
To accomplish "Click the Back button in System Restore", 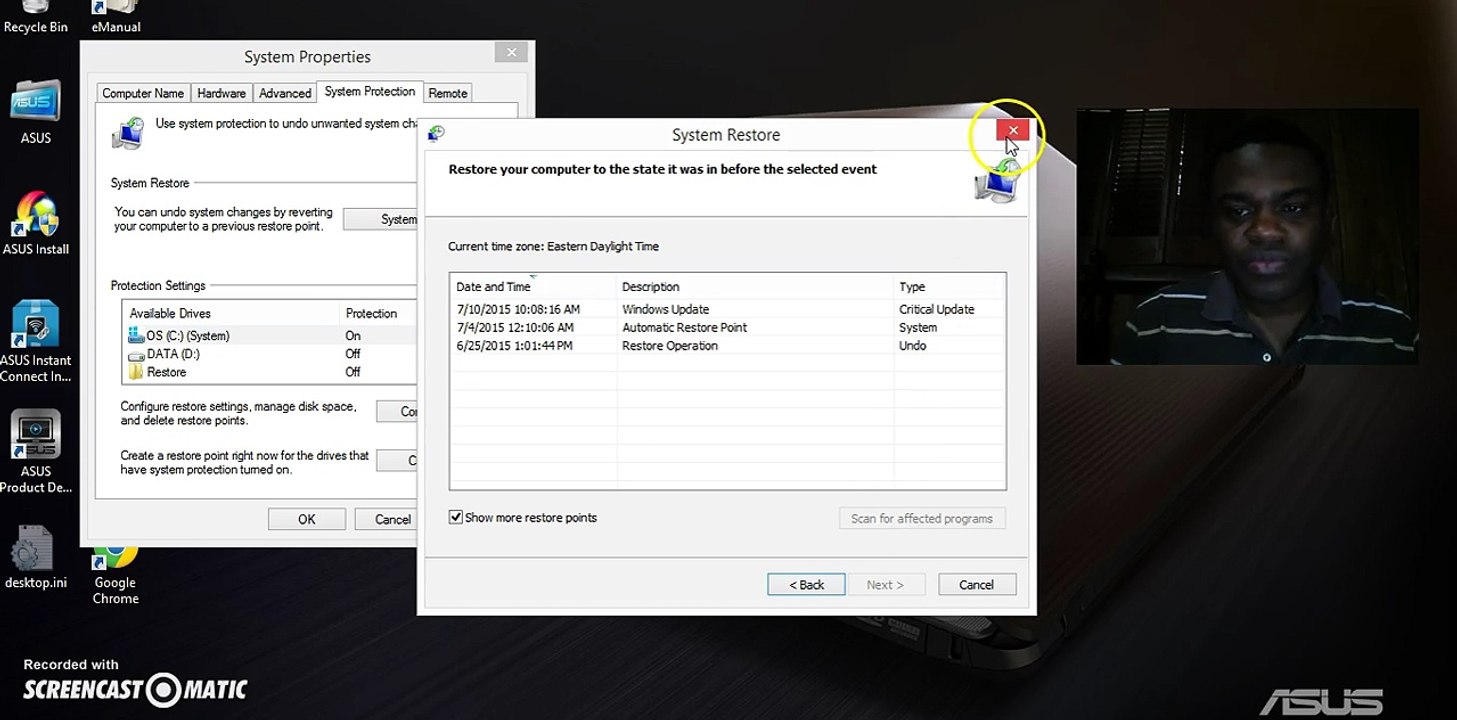I will 806,585.
